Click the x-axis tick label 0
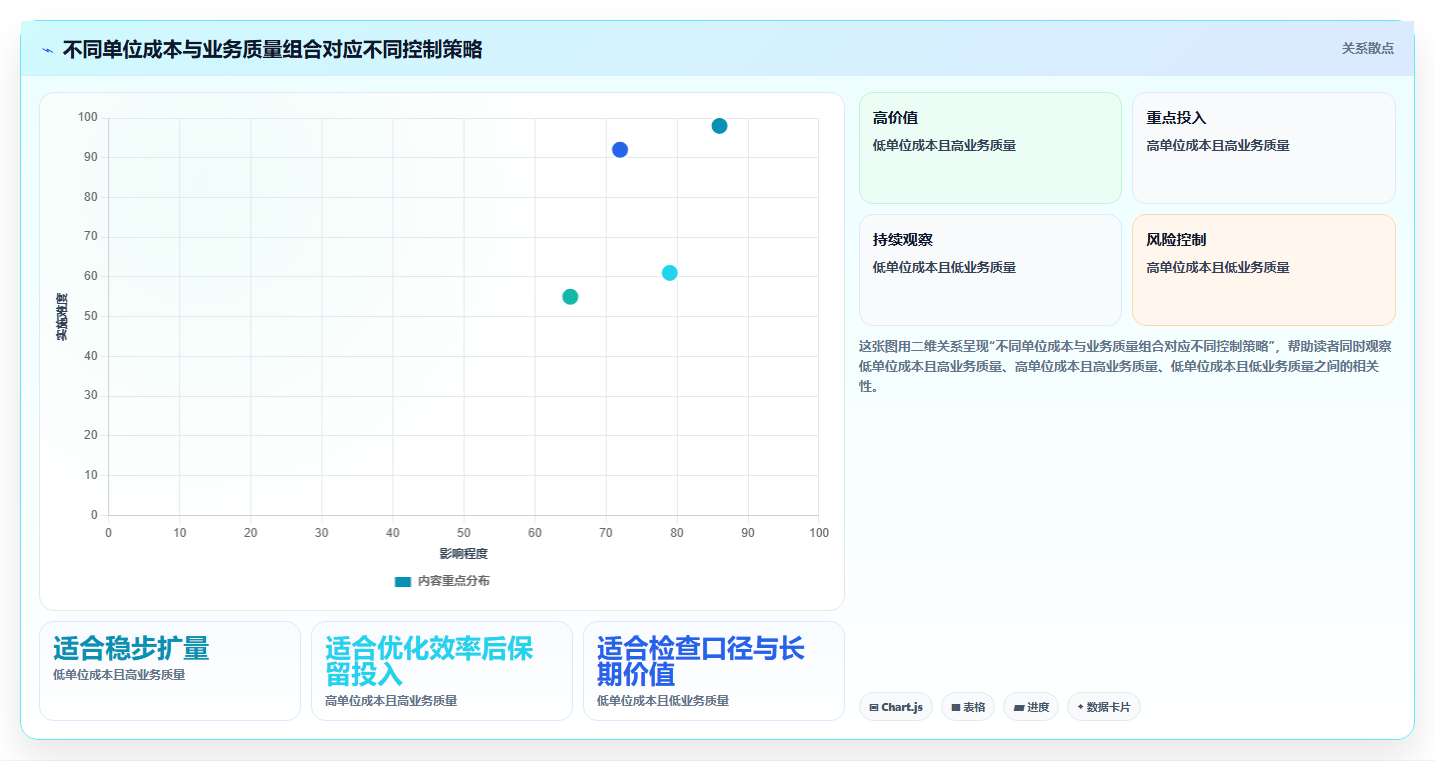Screen dimensions: 1435x761 pos(108,533)
